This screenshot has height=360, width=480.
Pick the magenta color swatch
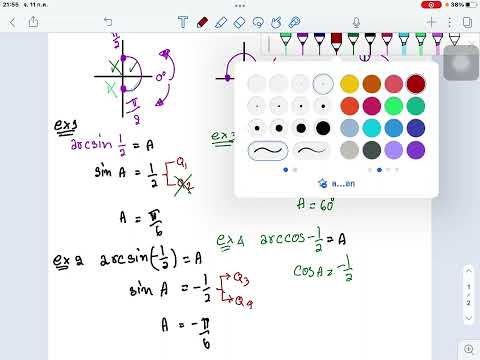pyautogui.click(x=372, y=106)
